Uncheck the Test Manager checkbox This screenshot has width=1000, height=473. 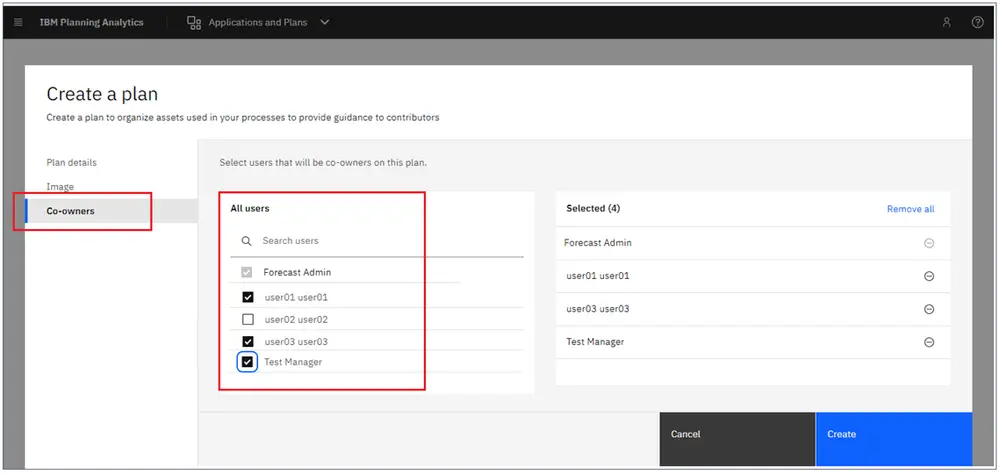[x=248, y=362]
